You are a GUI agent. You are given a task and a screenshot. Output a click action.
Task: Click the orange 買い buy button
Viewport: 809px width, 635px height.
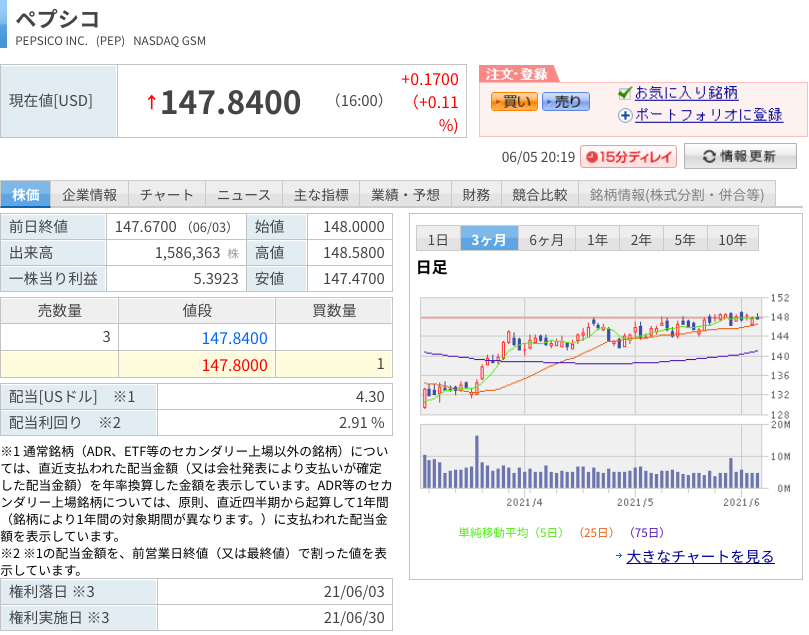[x=514, y=102]
